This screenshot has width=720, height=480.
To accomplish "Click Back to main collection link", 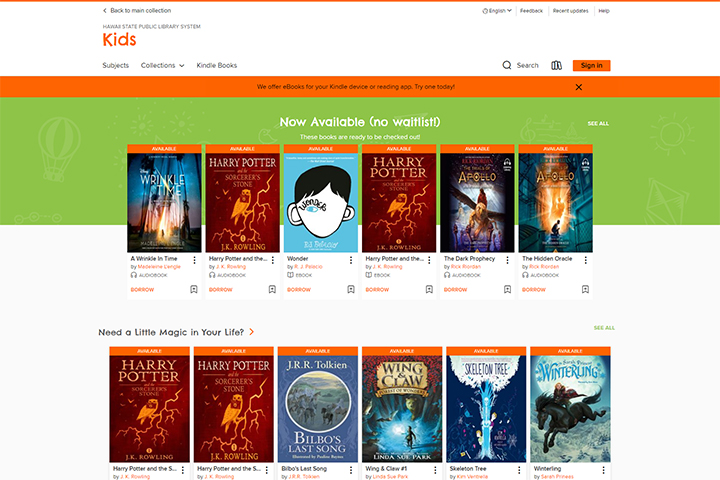I will click(x=141, y=11).
